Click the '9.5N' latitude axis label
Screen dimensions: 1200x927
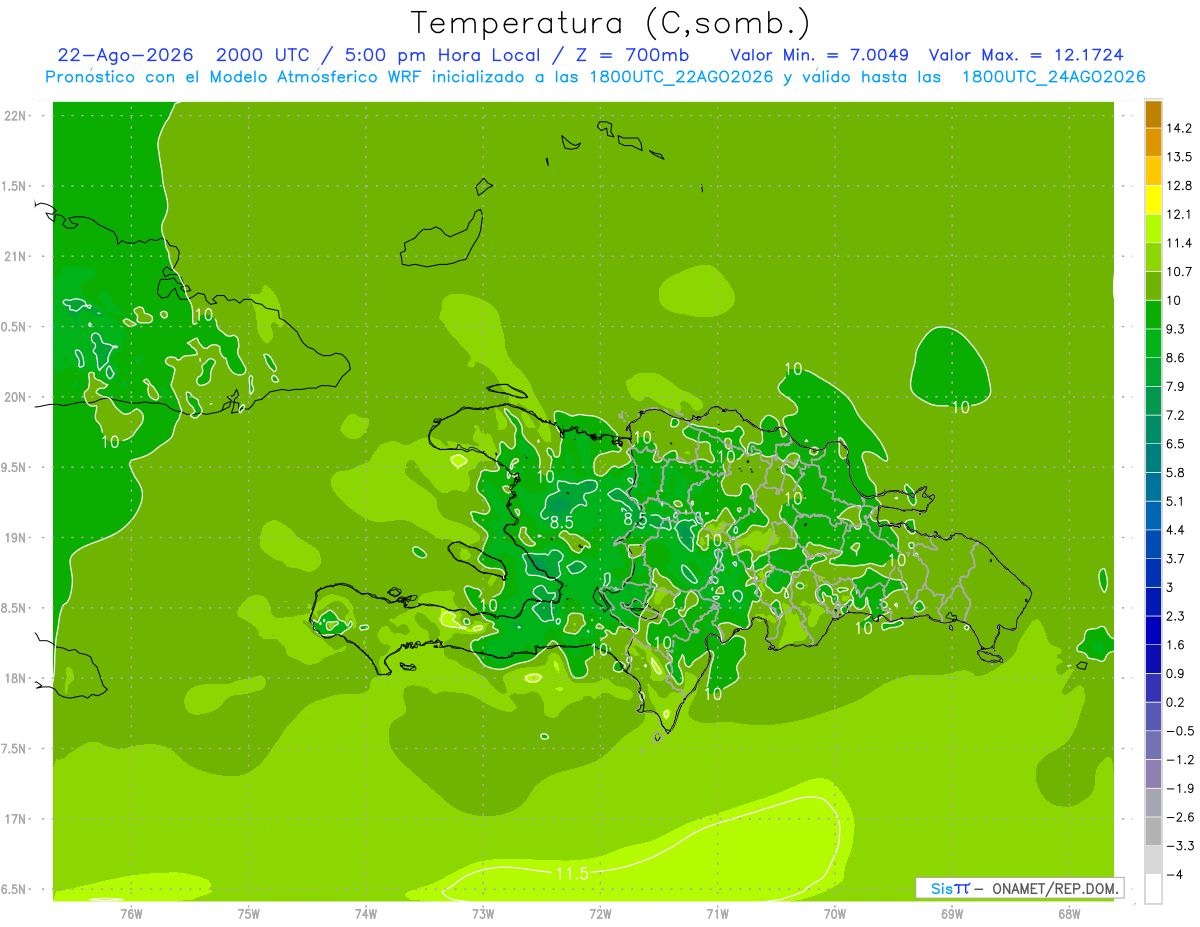14,467
